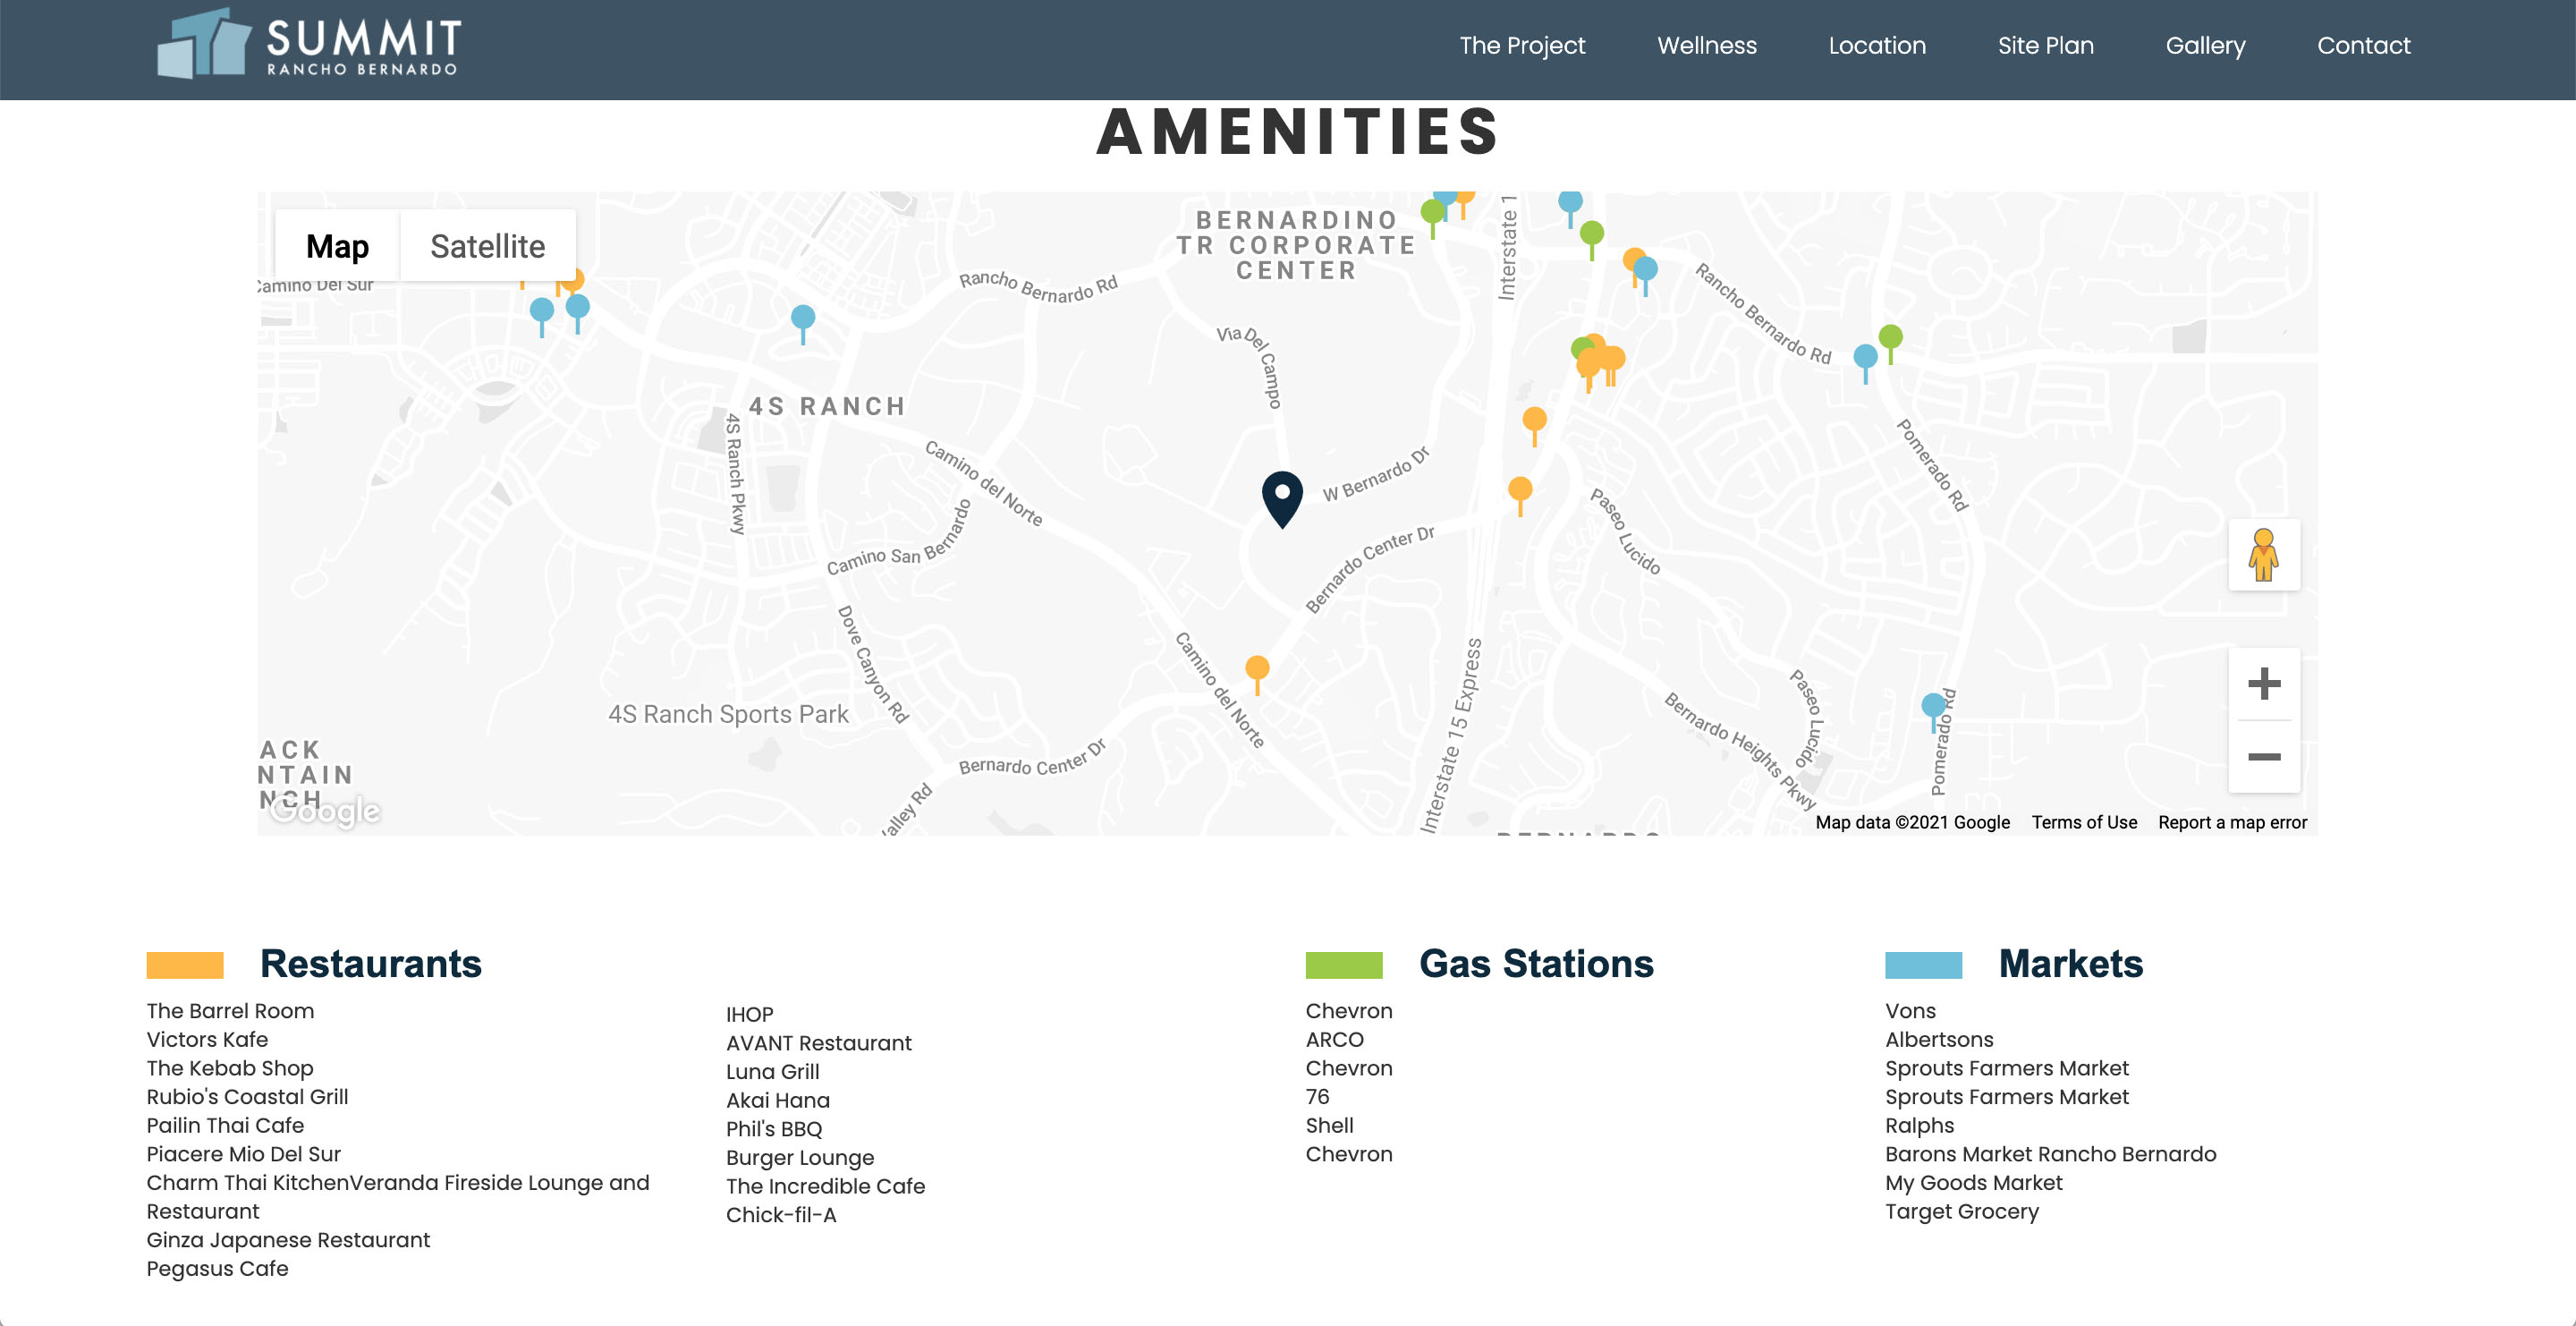Select The Barrel Room restaurant
The image size is (2576, 1326).
(230, 1011)
